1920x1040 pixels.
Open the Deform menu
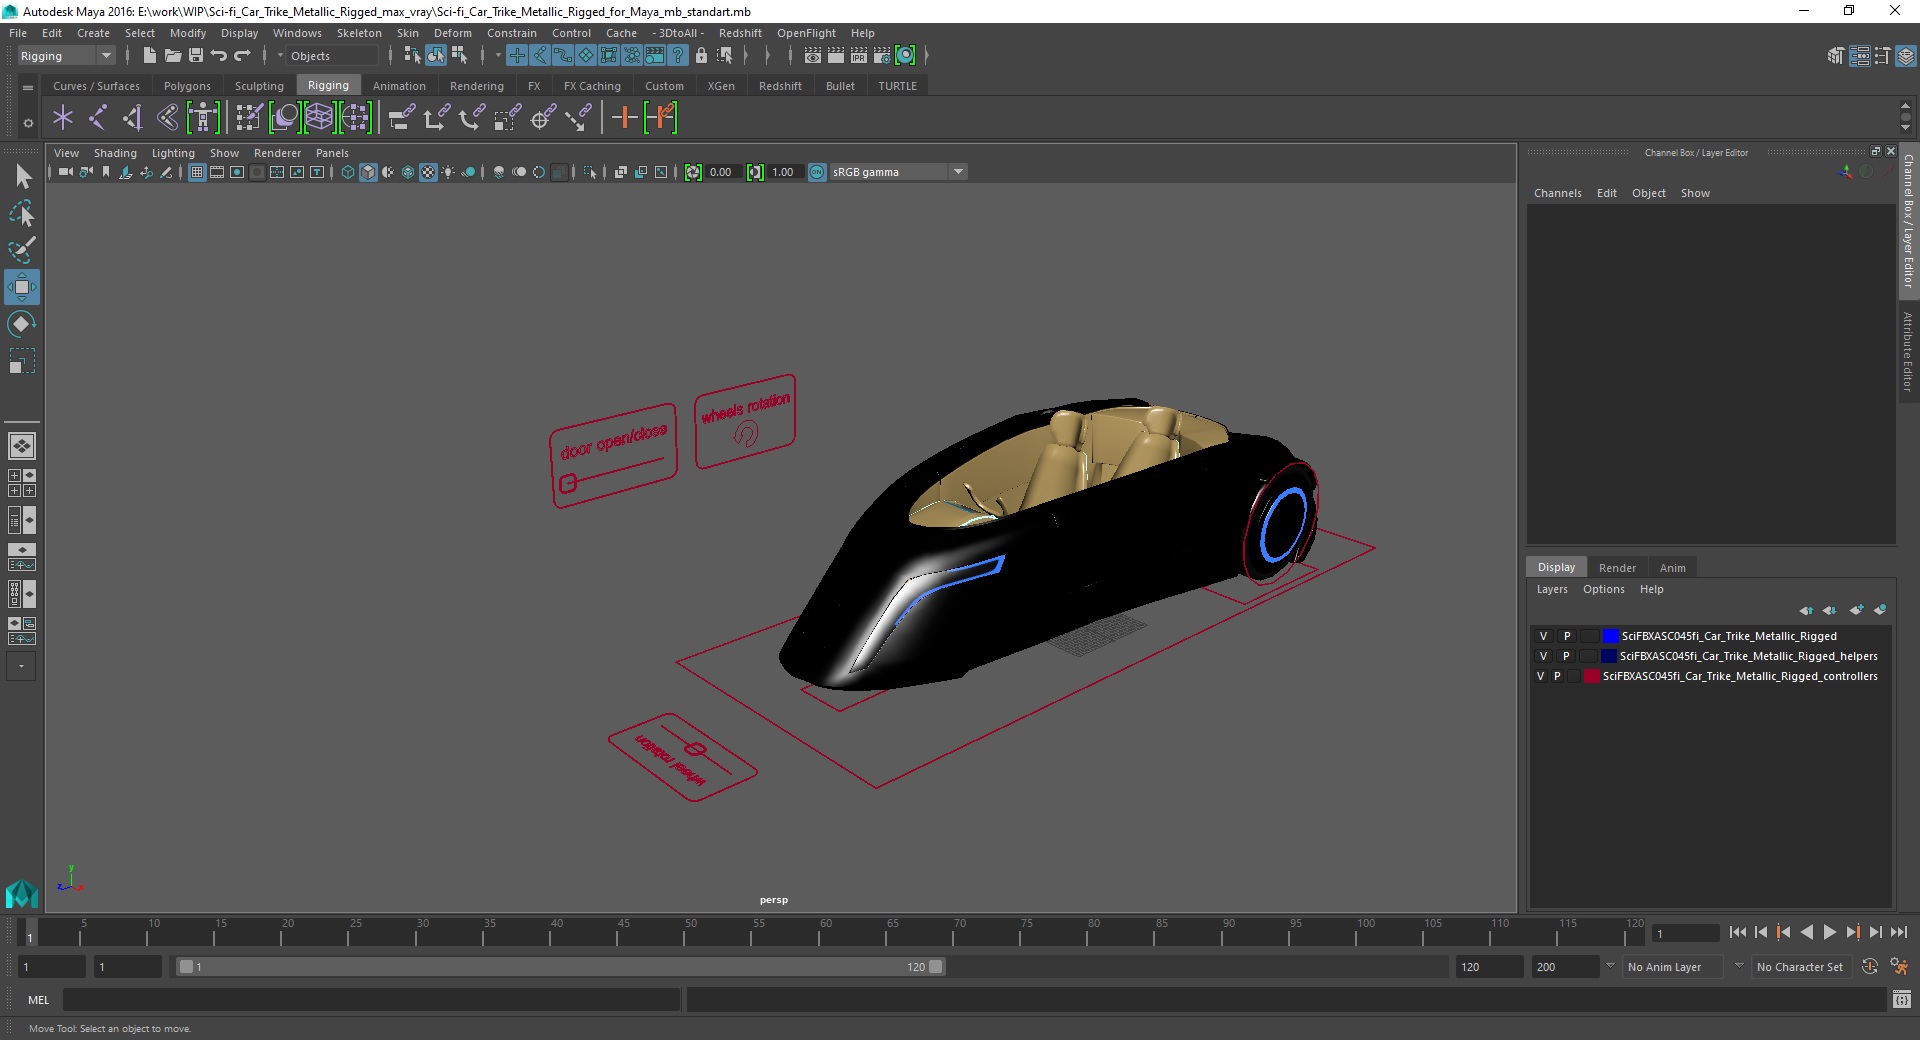(x=452, y=33)
